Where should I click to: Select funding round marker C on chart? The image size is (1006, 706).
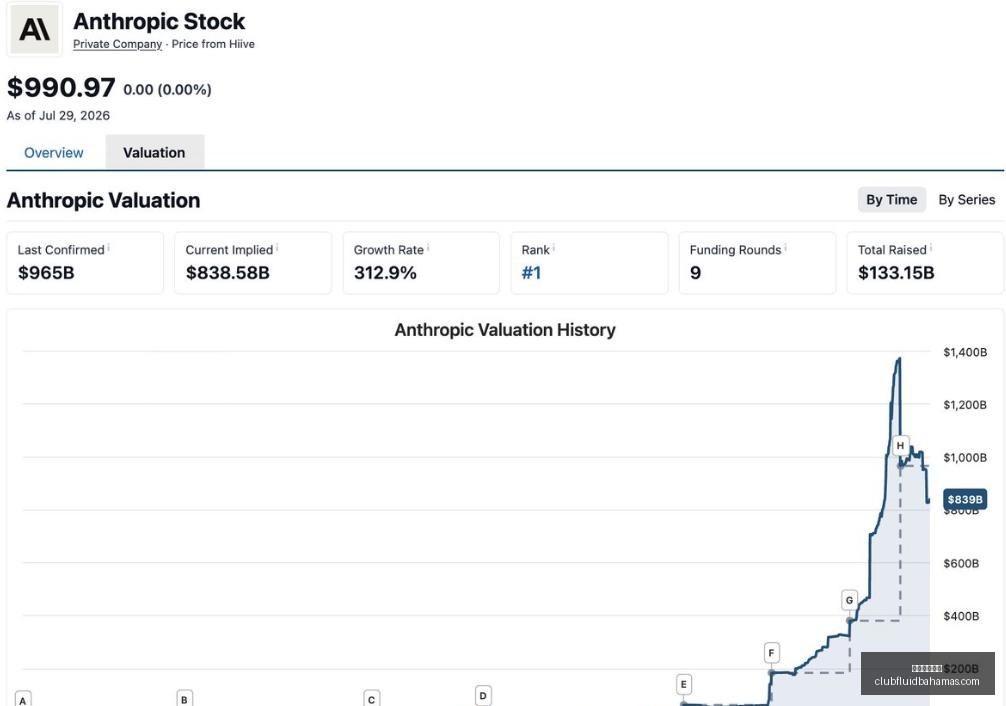[371, 698]
